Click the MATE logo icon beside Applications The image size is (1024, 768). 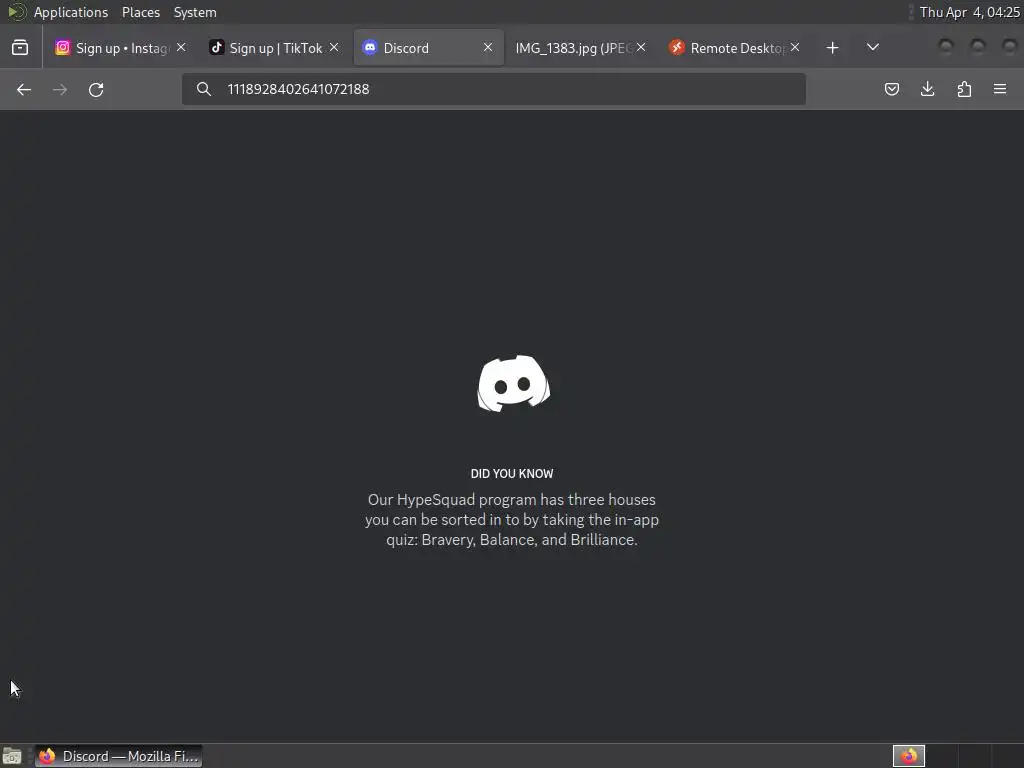tap(16, 12)
